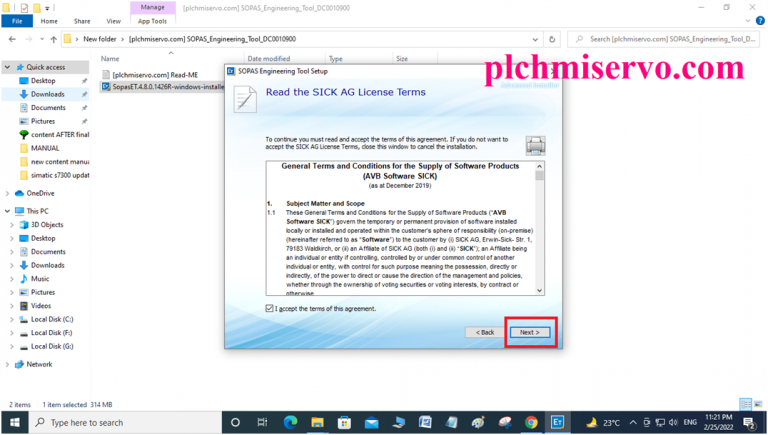Open File Explorer taskbar icon

[317, 422]
